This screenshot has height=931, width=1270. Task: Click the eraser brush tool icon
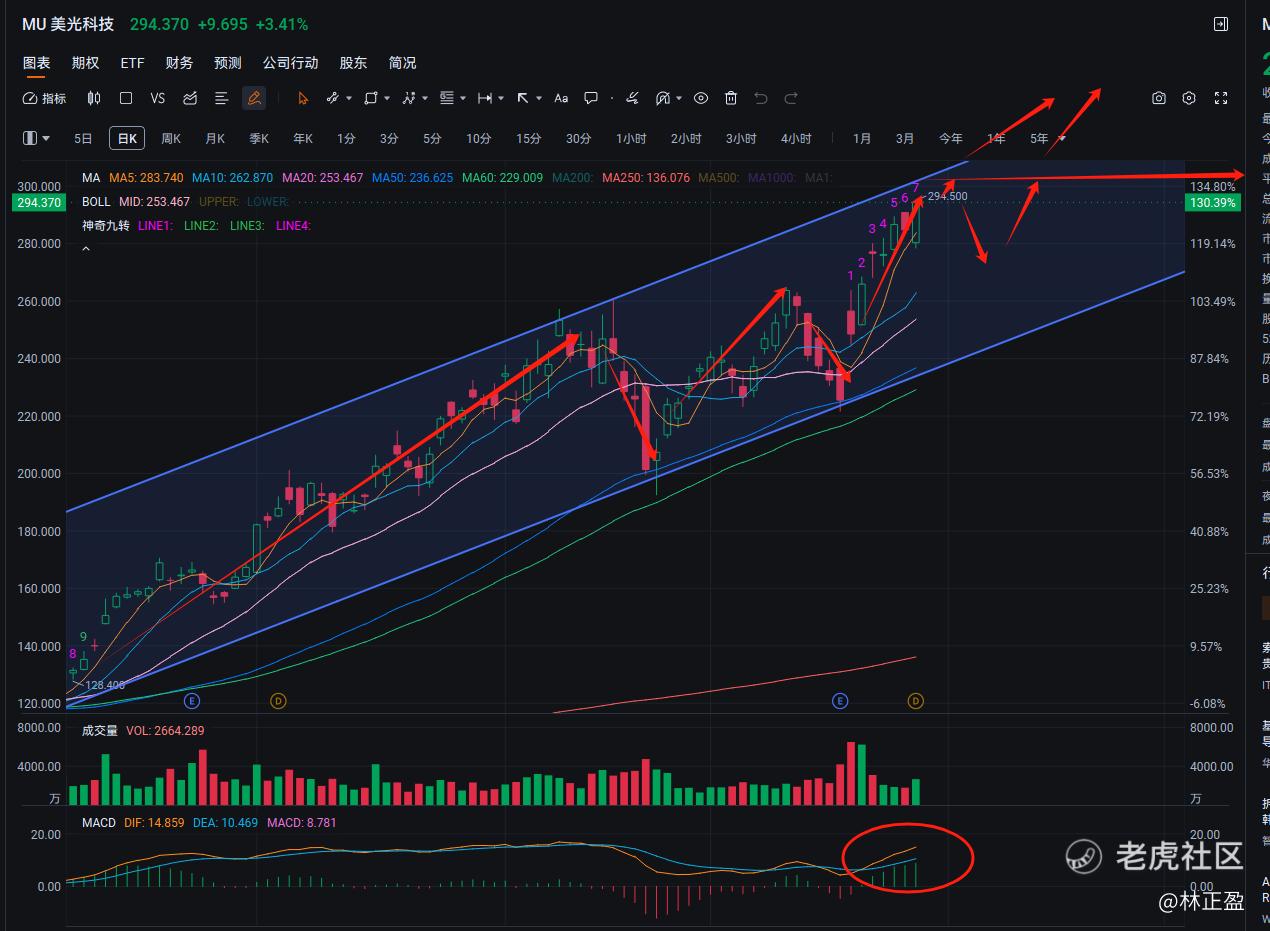632,98
